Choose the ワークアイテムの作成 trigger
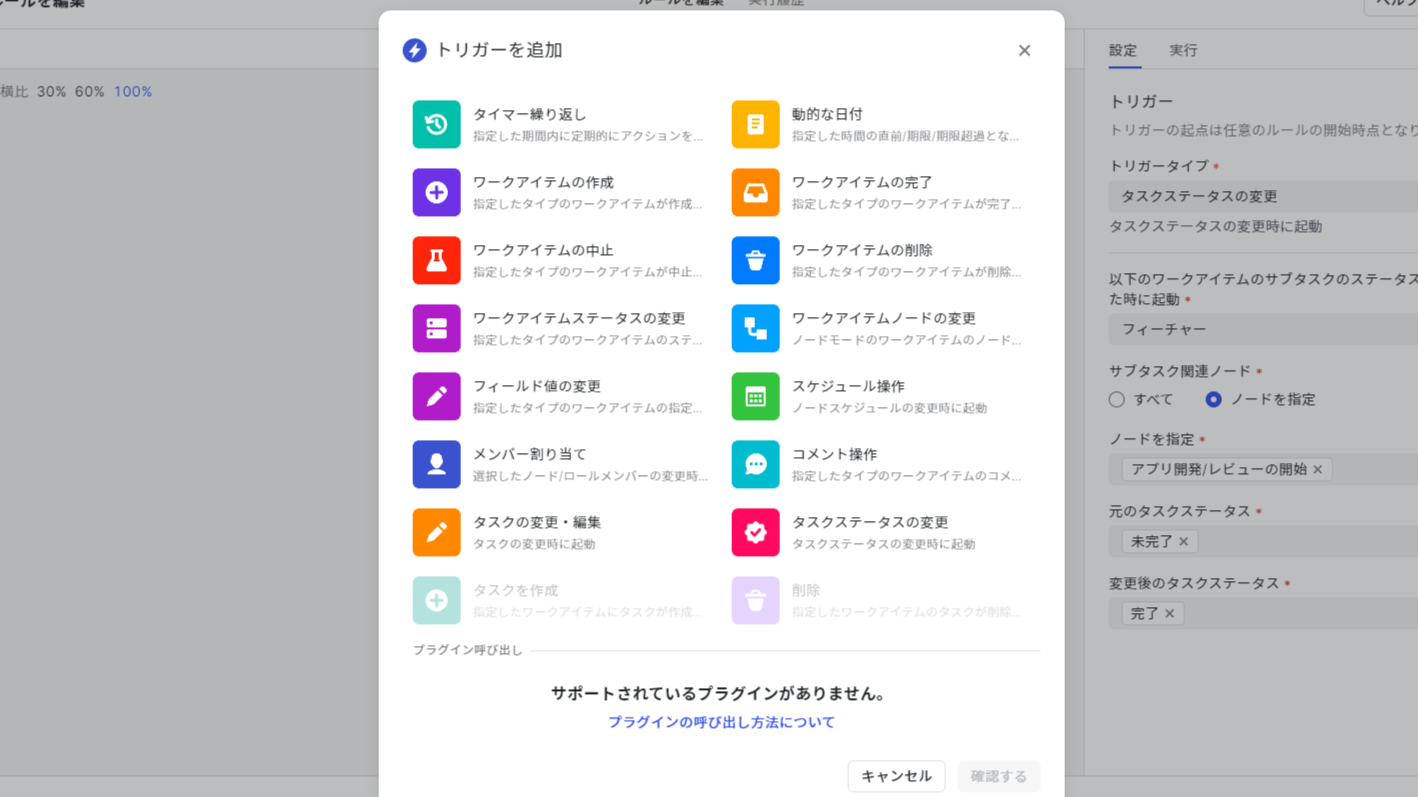Image resolution: width=1418 pixels, height=797 pixels. (436, 192)
